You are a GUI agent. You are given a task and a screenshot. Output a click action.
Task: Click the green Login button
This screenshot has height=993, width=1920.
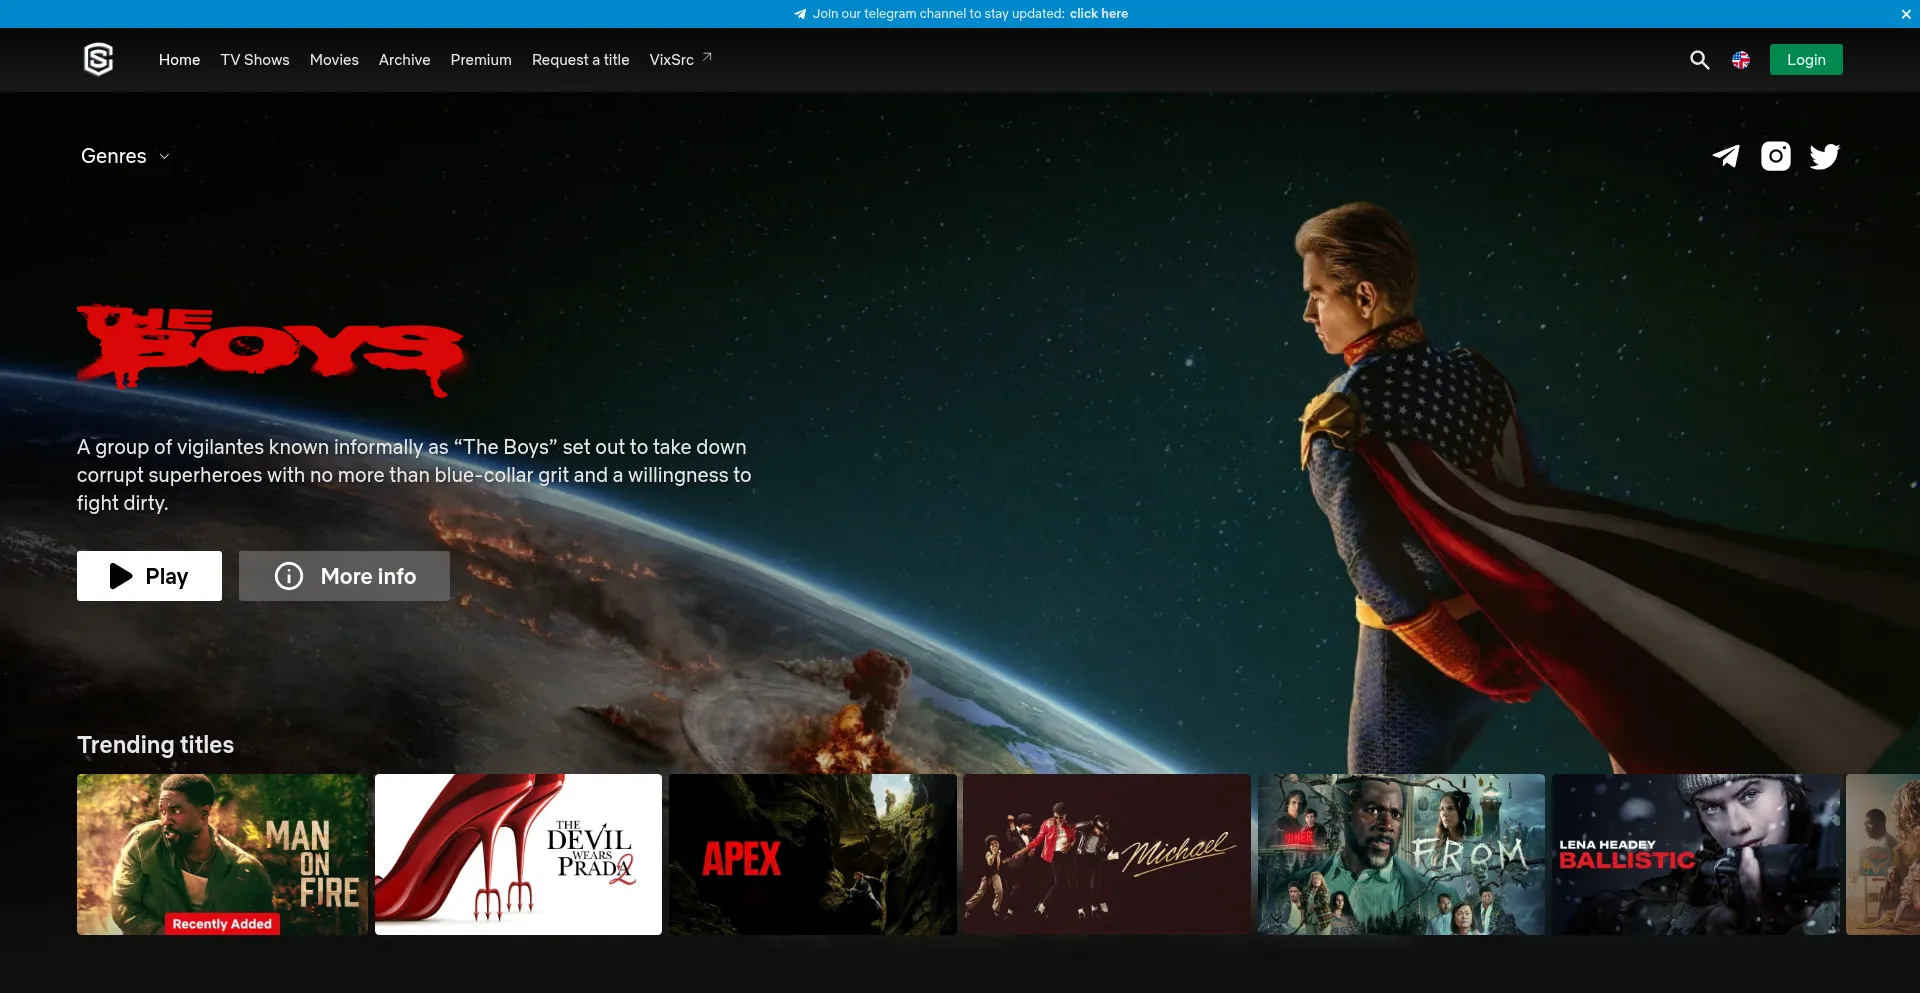pos(1806,60)
